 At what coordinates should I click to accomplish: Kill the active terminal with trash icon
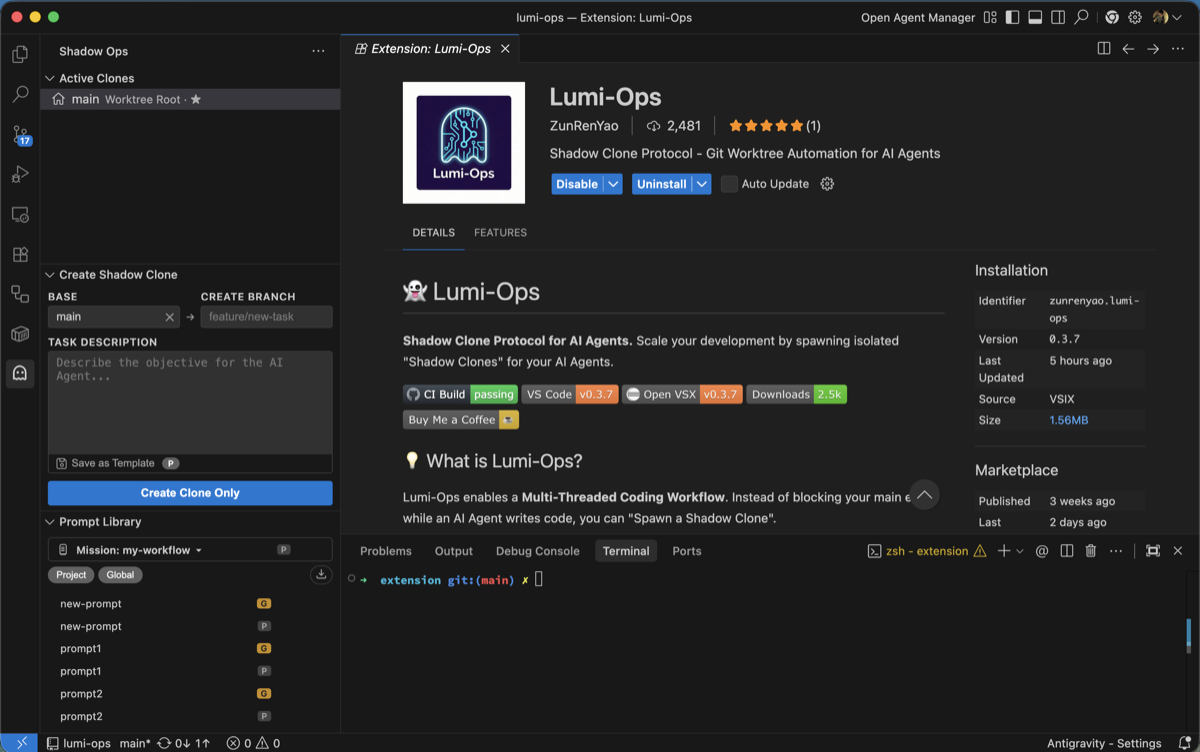tap(1090, 551)
